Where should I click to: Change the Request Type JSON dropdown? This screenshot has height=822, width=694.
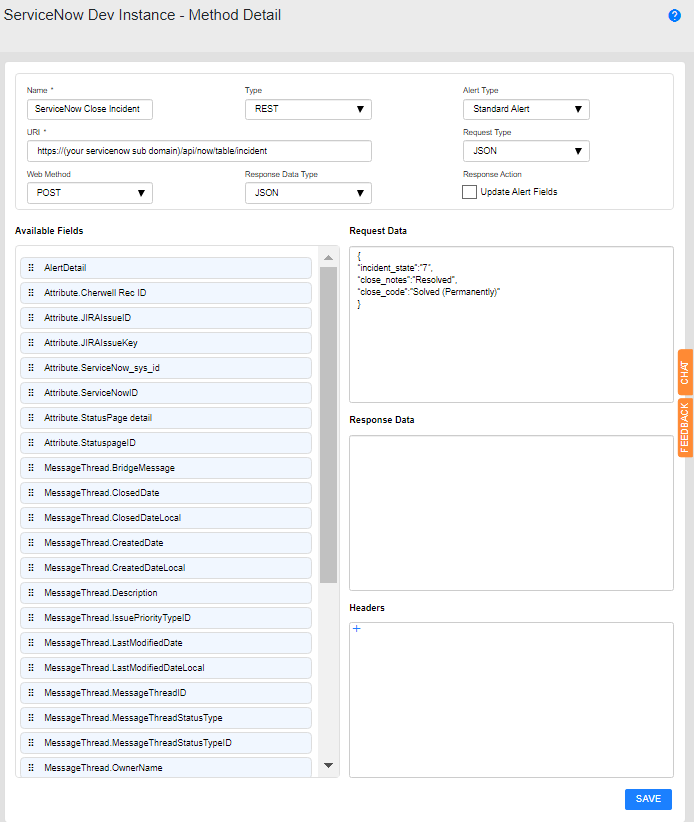(526, 151)
